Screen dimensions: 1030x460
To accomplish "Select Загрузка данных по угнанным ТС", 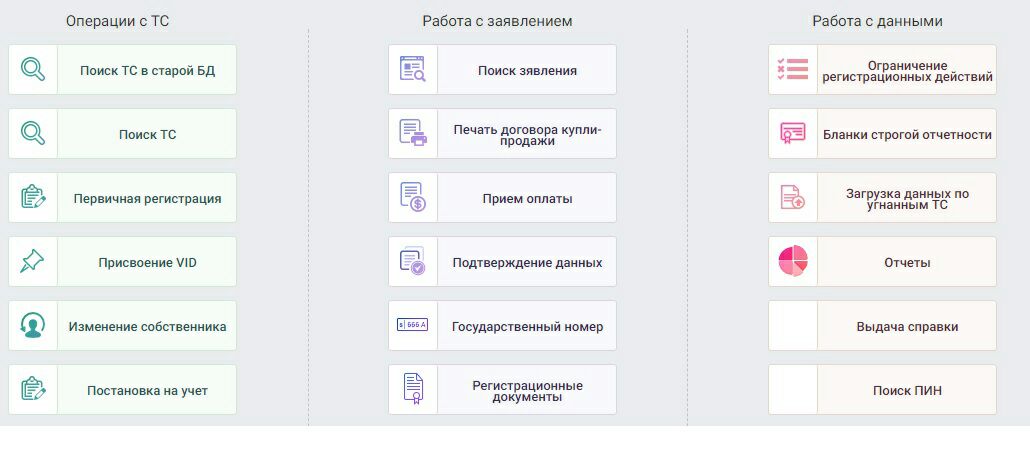I will pyautogui.click(x=882, y=197).
